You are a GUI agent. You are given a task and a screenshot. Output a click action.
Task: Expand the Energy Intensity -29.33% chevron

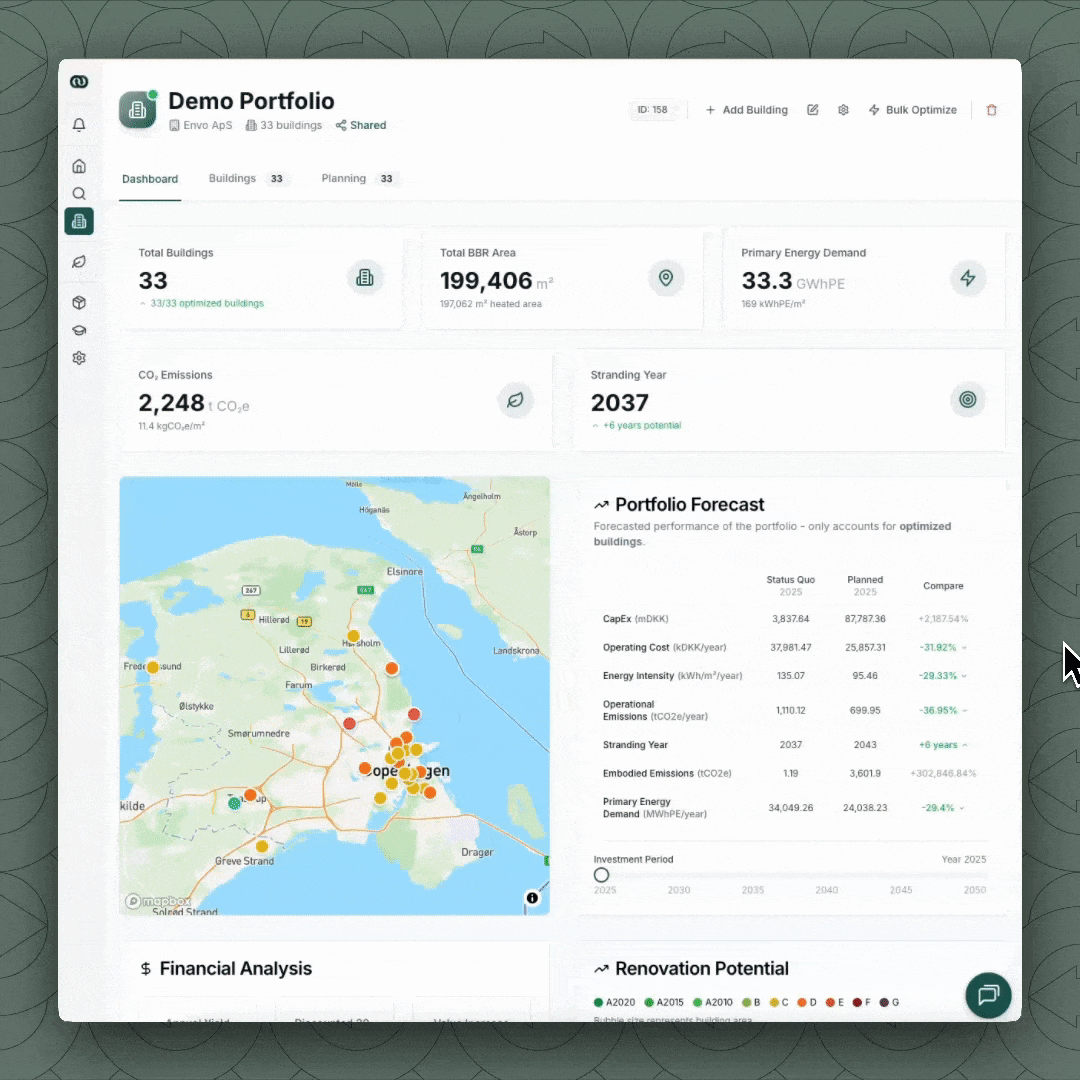tap(965, 676)
